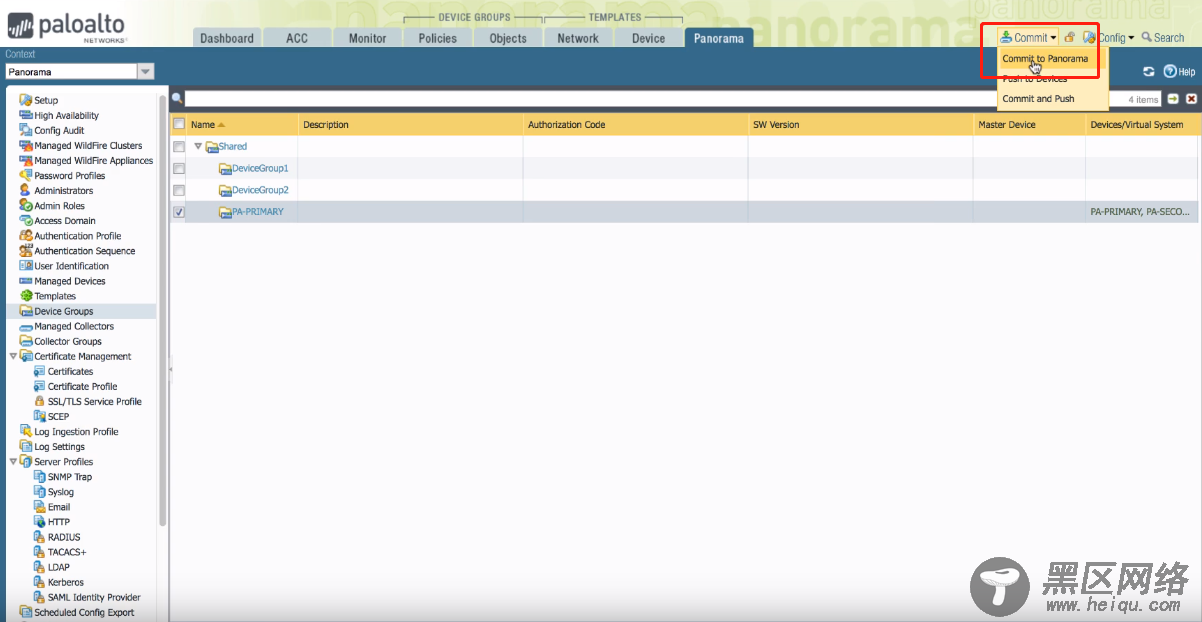The width and height of the screenshot is (1202, 622).
Task: Switch to the ACC tab
Action: pyautogui.click(x=297, y=38)
